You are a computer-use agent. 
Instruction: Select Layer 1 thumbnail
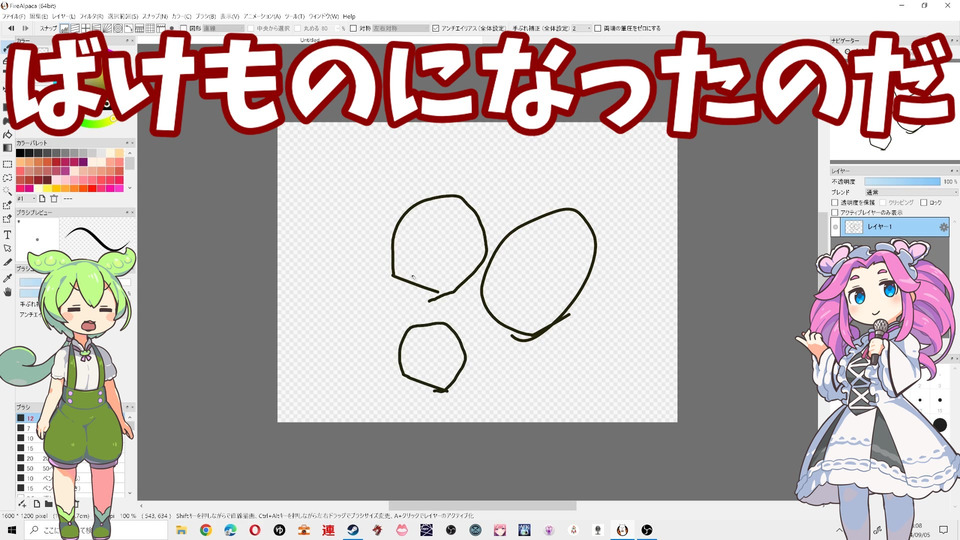853,227
